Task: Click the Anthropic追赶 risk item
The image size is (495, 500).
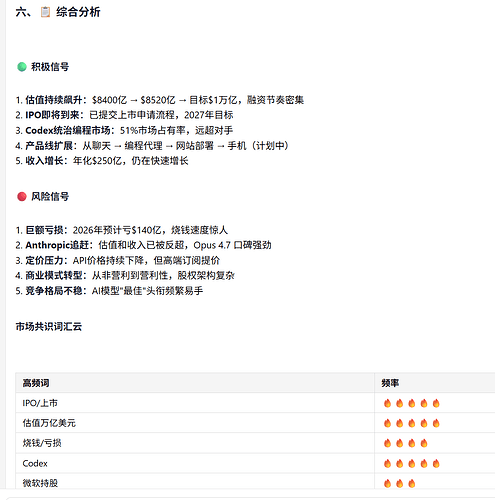Action: [143, 245]
